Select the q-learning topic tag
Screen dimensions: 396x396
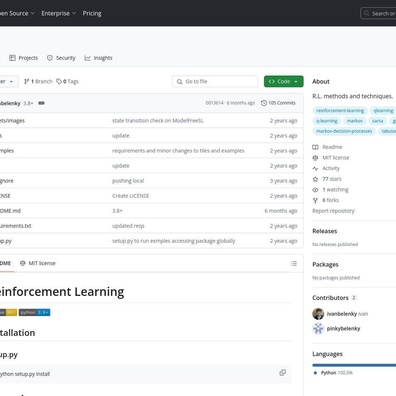point(327,121)
